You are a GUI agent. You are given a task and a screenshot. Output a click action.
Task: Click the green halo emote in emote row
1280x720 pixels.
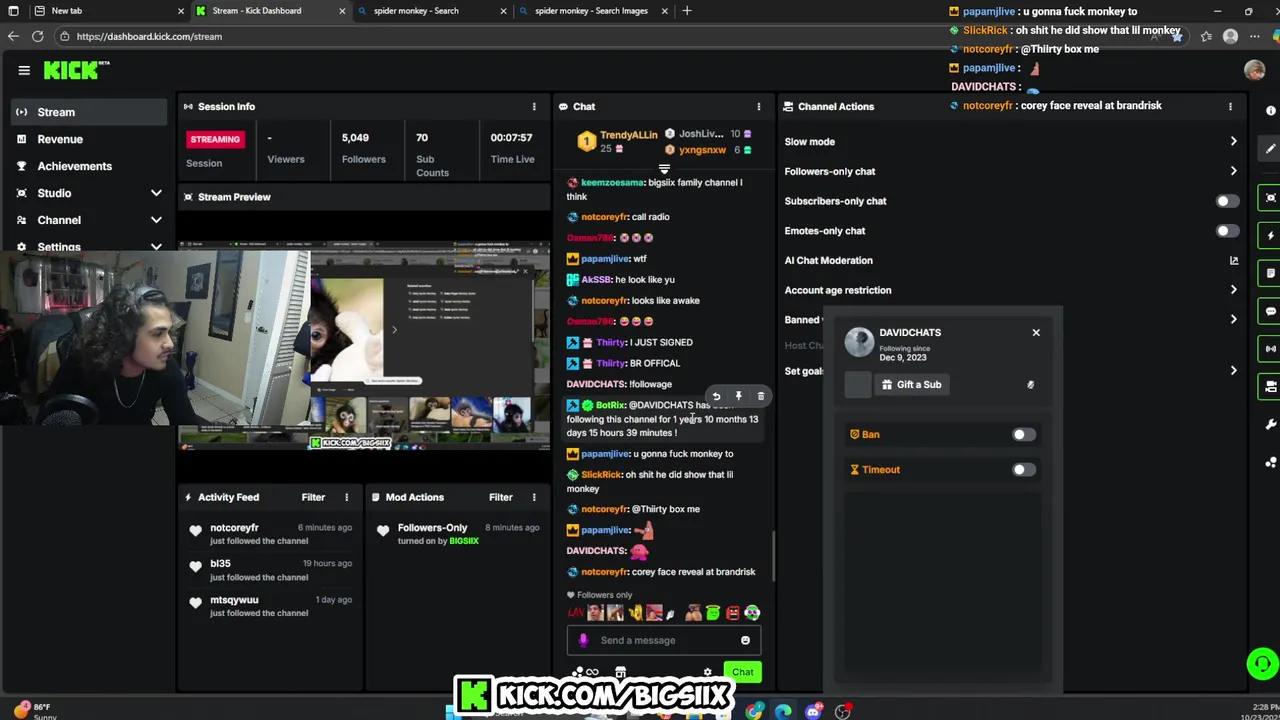713,613
